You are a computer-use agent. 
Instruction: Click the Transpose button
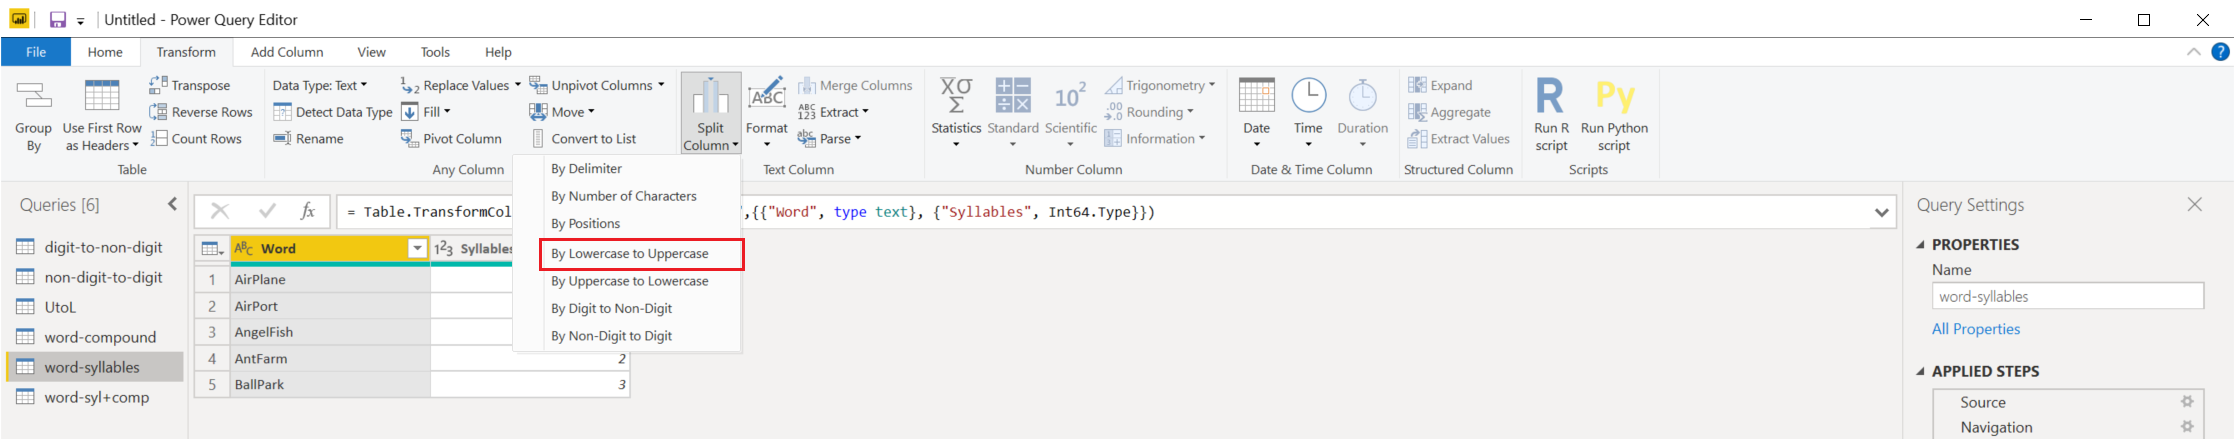click(190, 85)
